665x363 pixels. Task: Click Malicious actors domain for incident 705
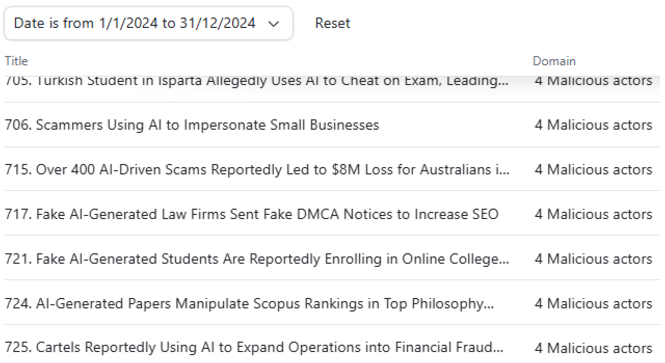[593, 81]
